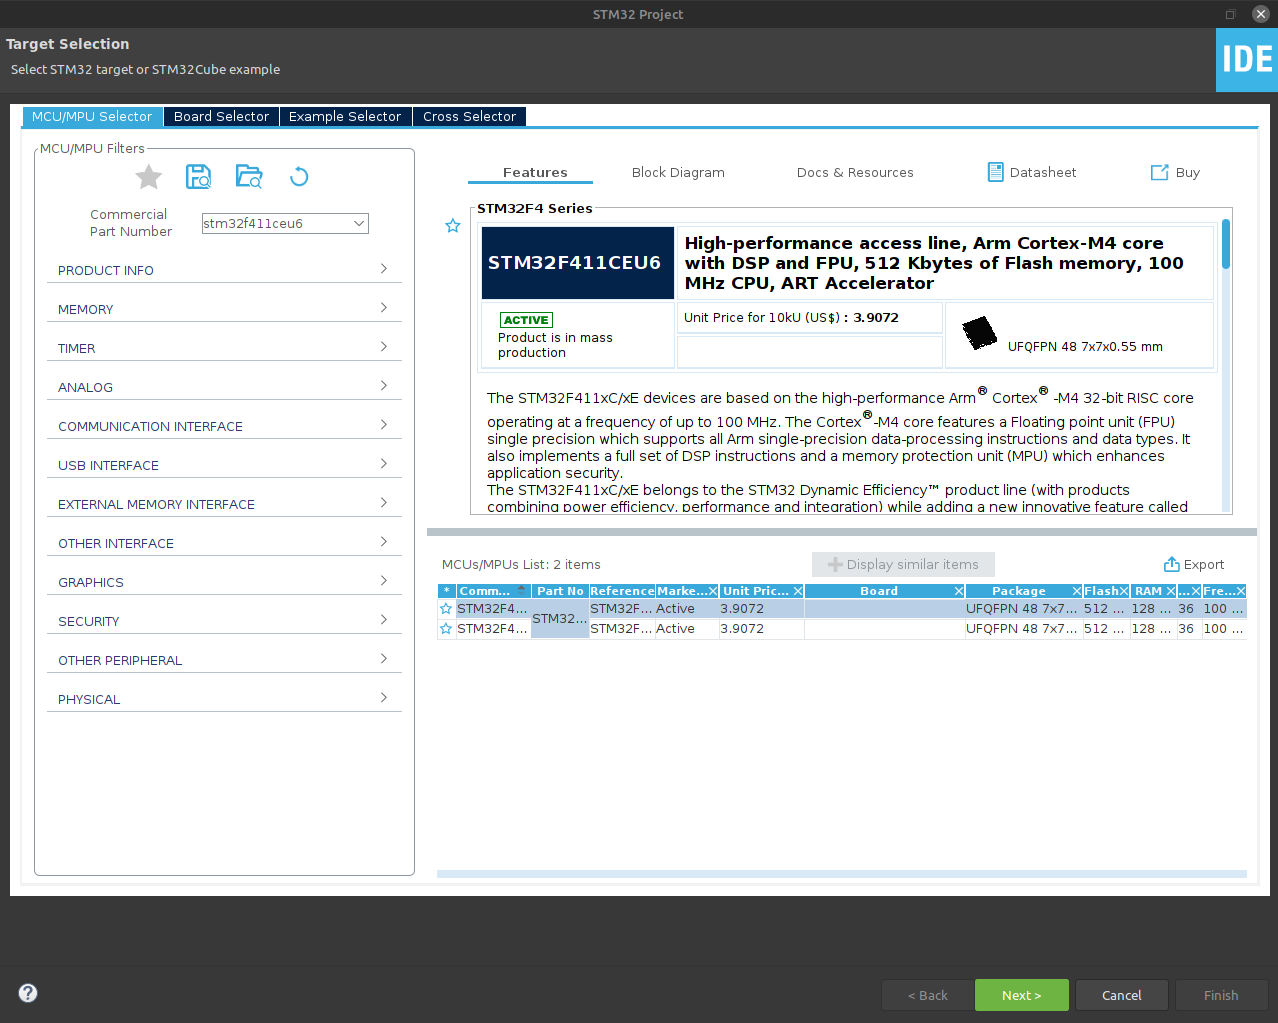Click the merged STM32... Part No cell
Image resolution: width=1278 pixels, height=1023 pixels.
tap(560, 619)
